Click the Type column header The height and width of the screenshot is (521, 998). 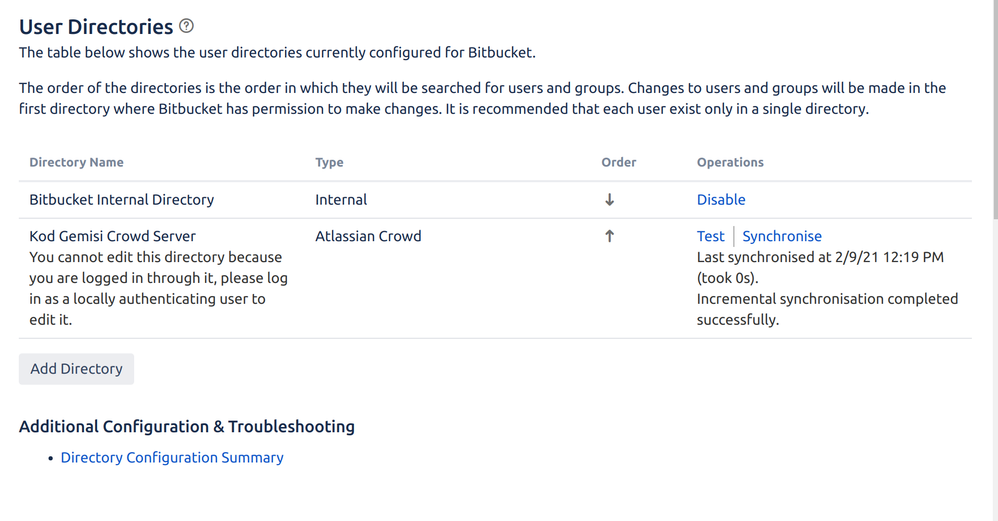pyautogui.click(x=329, y=162)
